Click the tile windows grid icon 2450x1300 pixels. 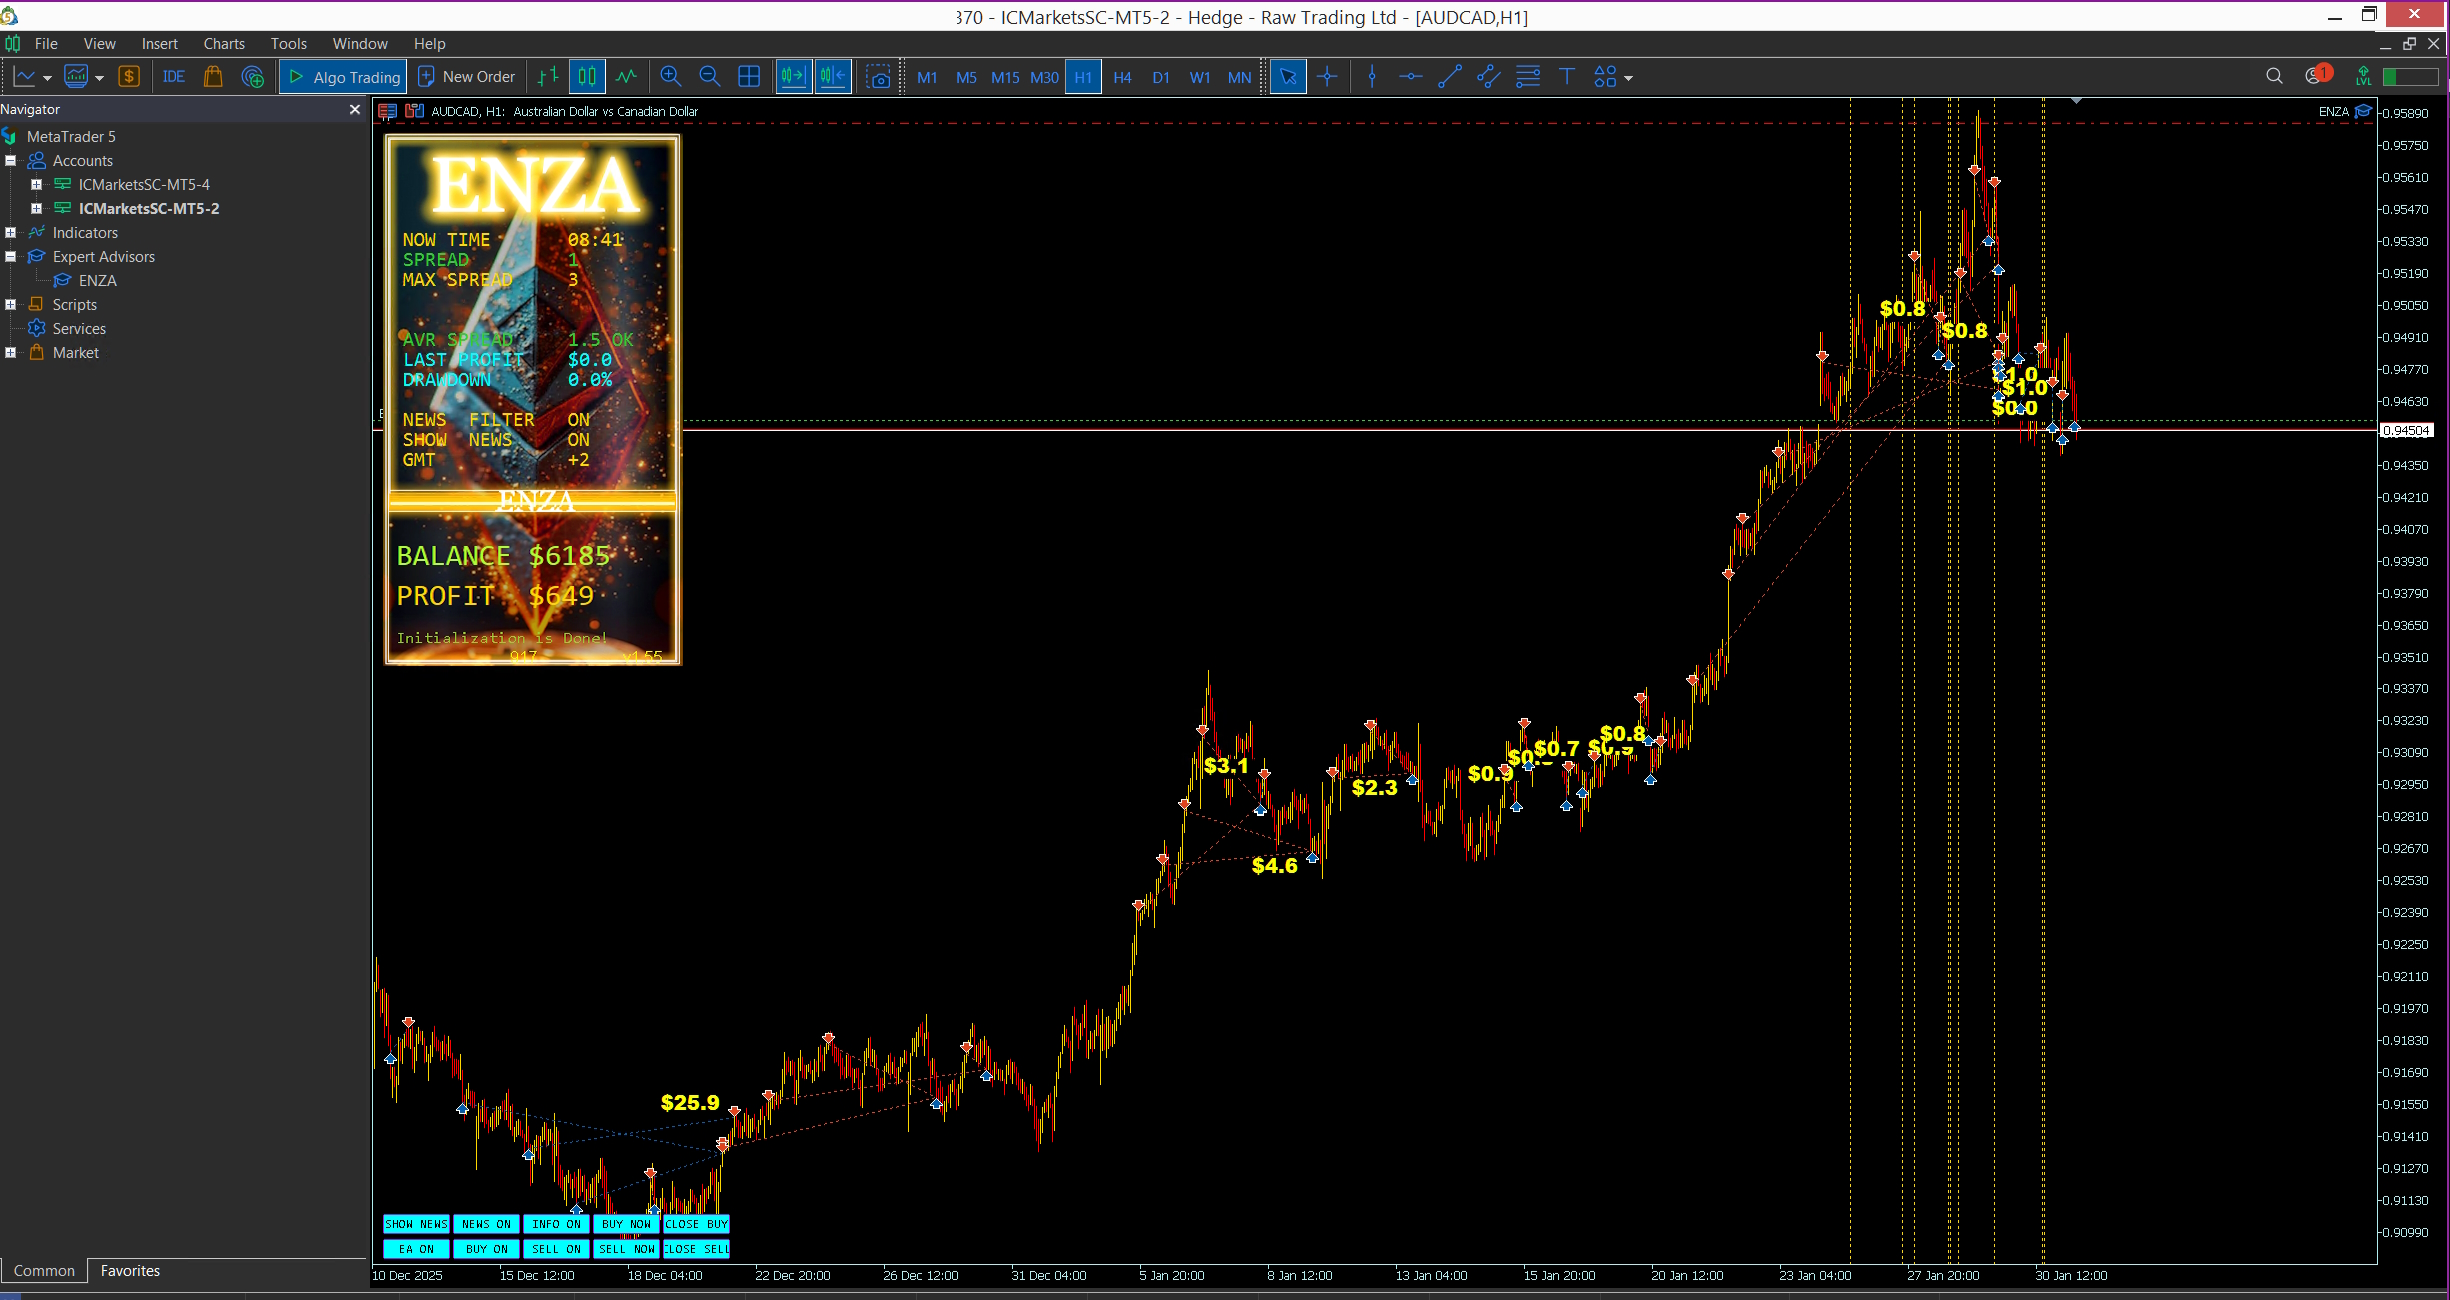(749, 77)
